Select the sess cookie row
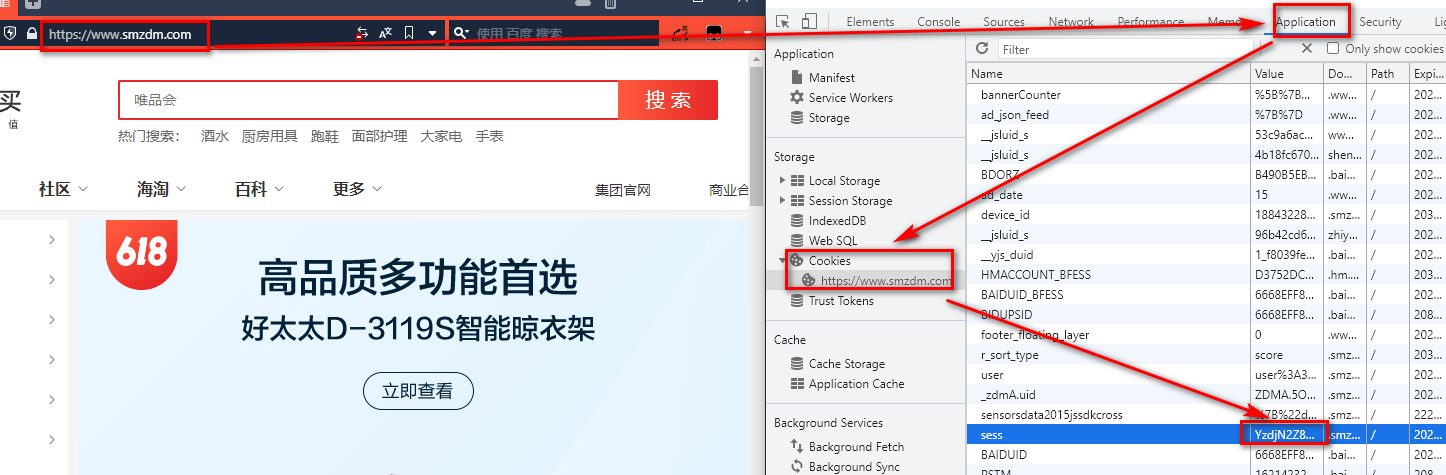 pyautogui.click(x=1206, y=435)
